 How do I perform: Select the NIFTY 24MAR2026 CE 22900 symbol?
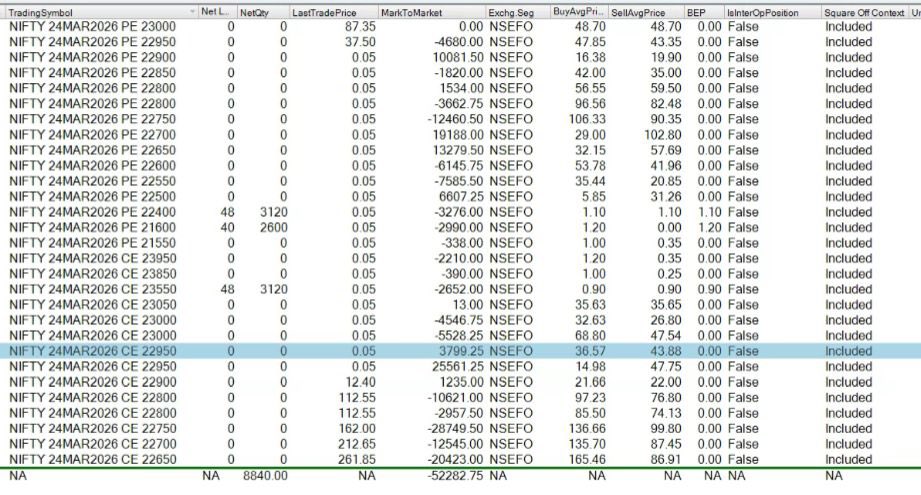(x=92, y=382)
